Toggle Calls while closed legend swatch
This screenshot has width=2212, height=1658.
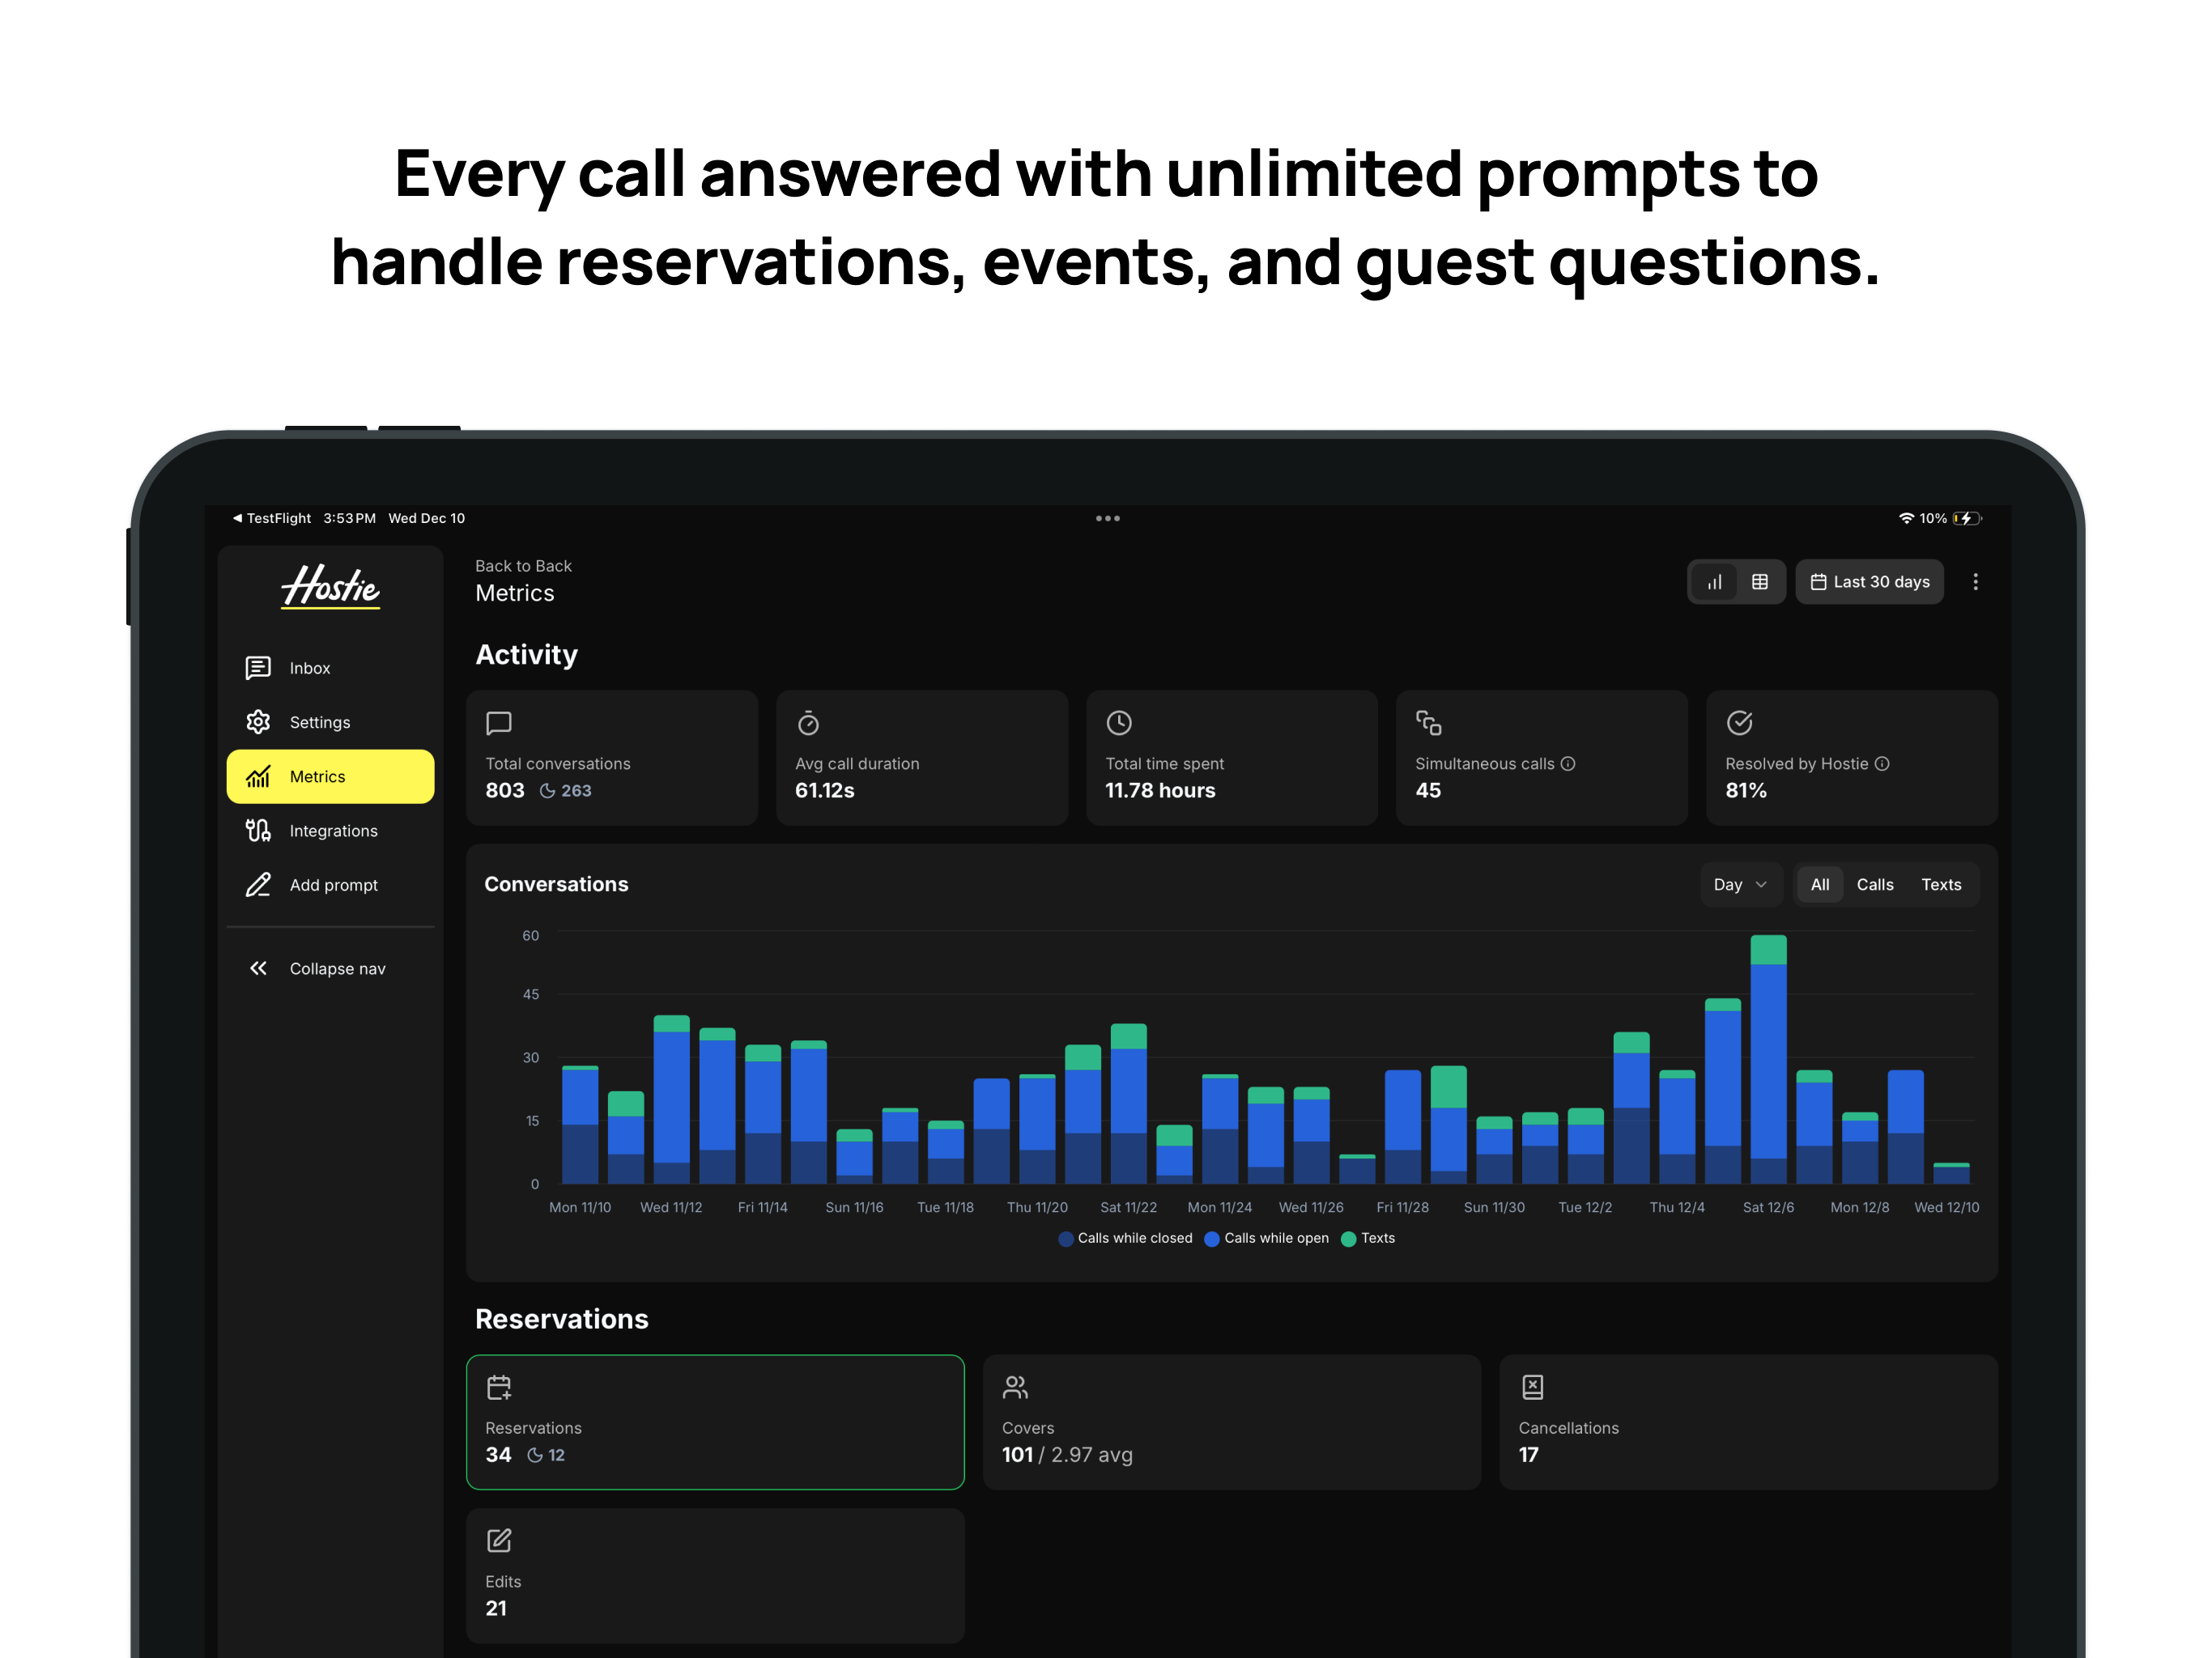click(1066, 1239)
